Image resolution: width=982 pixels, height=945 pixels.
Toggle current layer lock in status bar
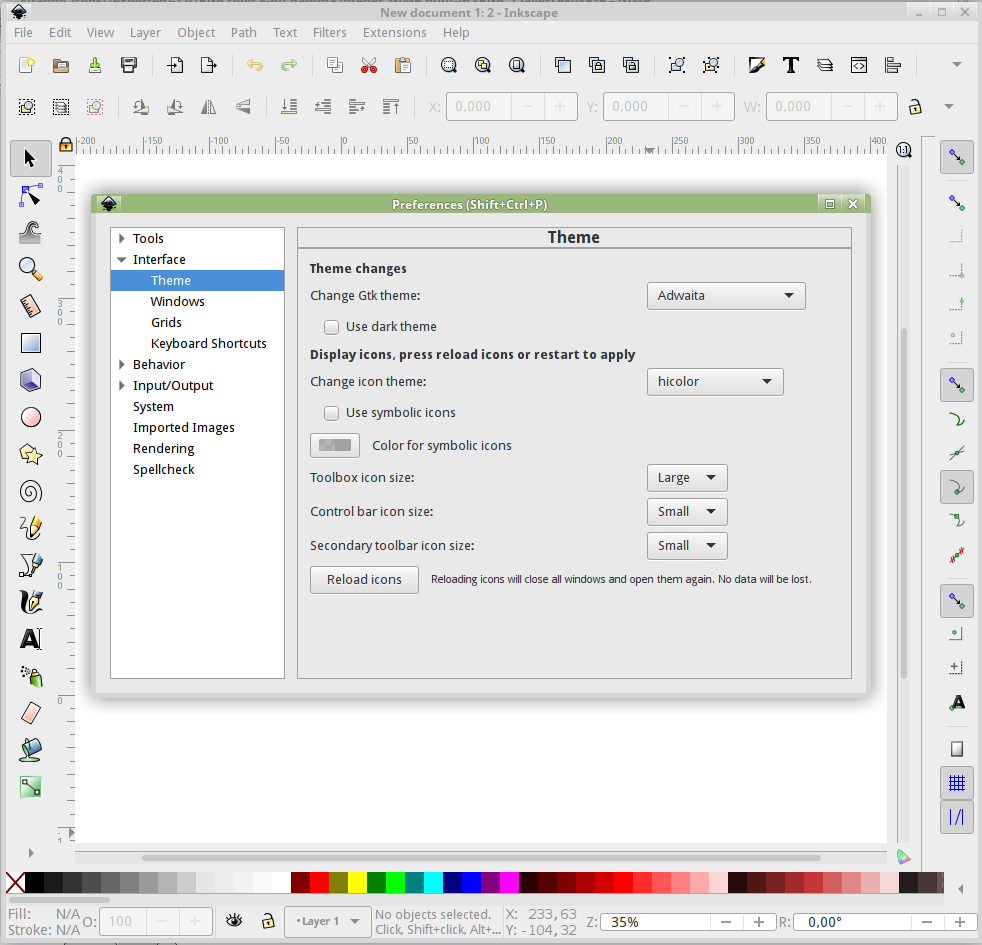pyautogui.click(x=268, y=921)
